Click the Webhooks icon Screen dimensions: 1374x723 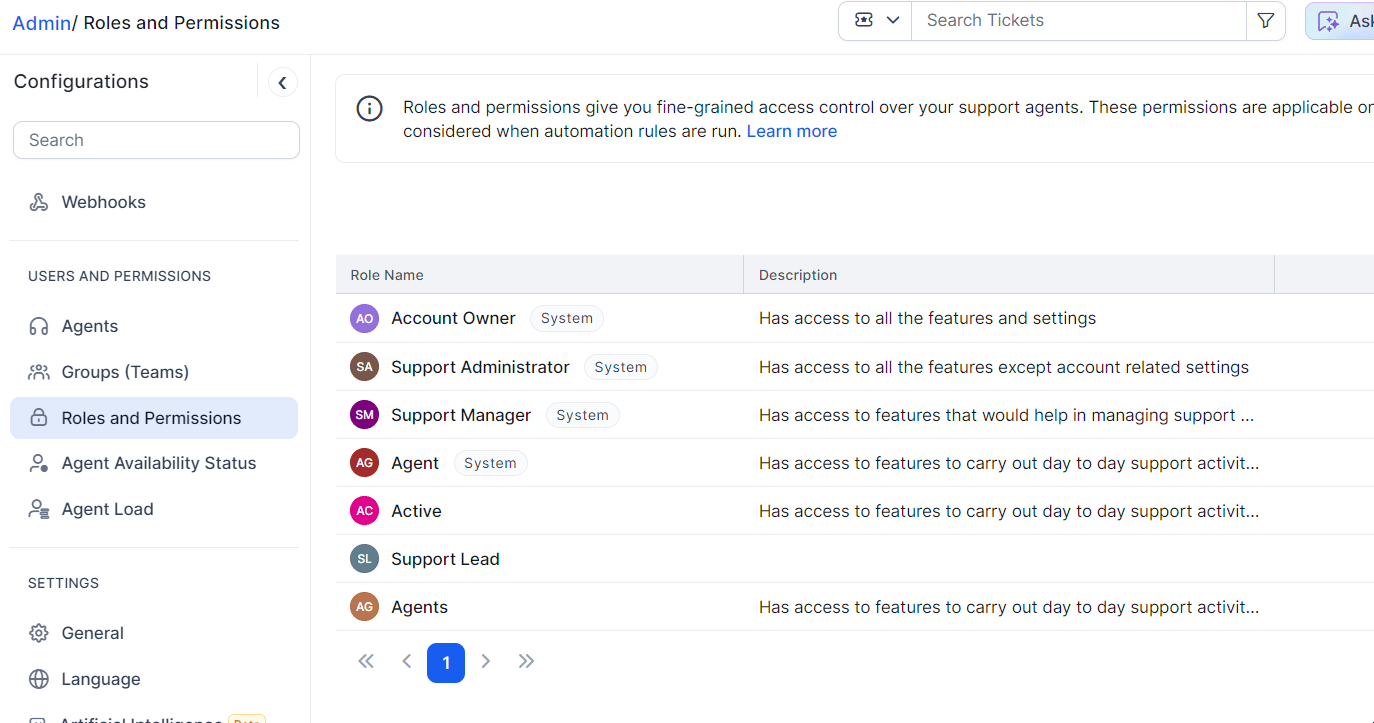(x=39, y=202)
